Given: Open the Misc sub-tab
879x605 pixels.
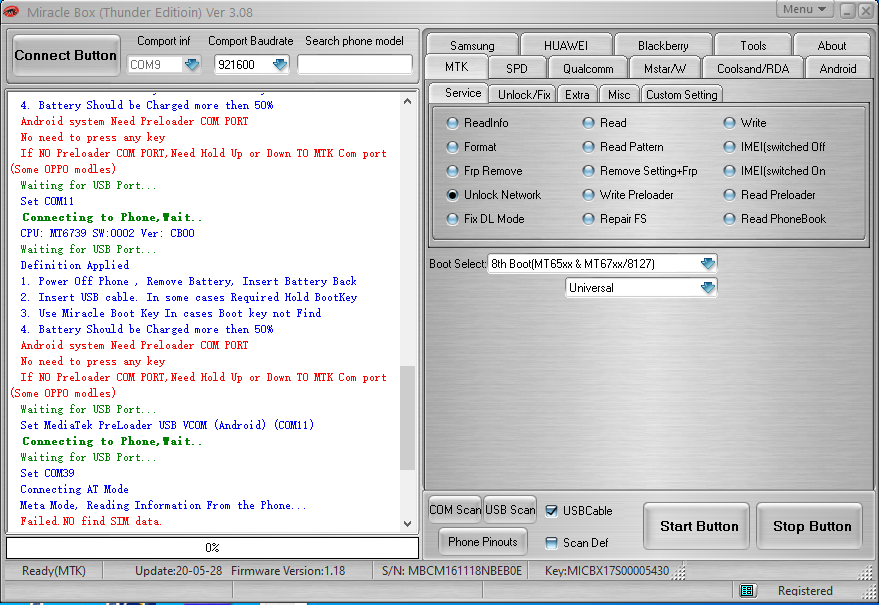Looking at the screenshot, I should tap(619, 95).
